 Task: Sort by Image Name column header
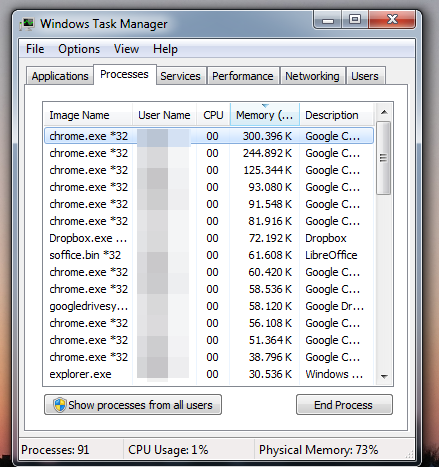[x=88, y=115]
